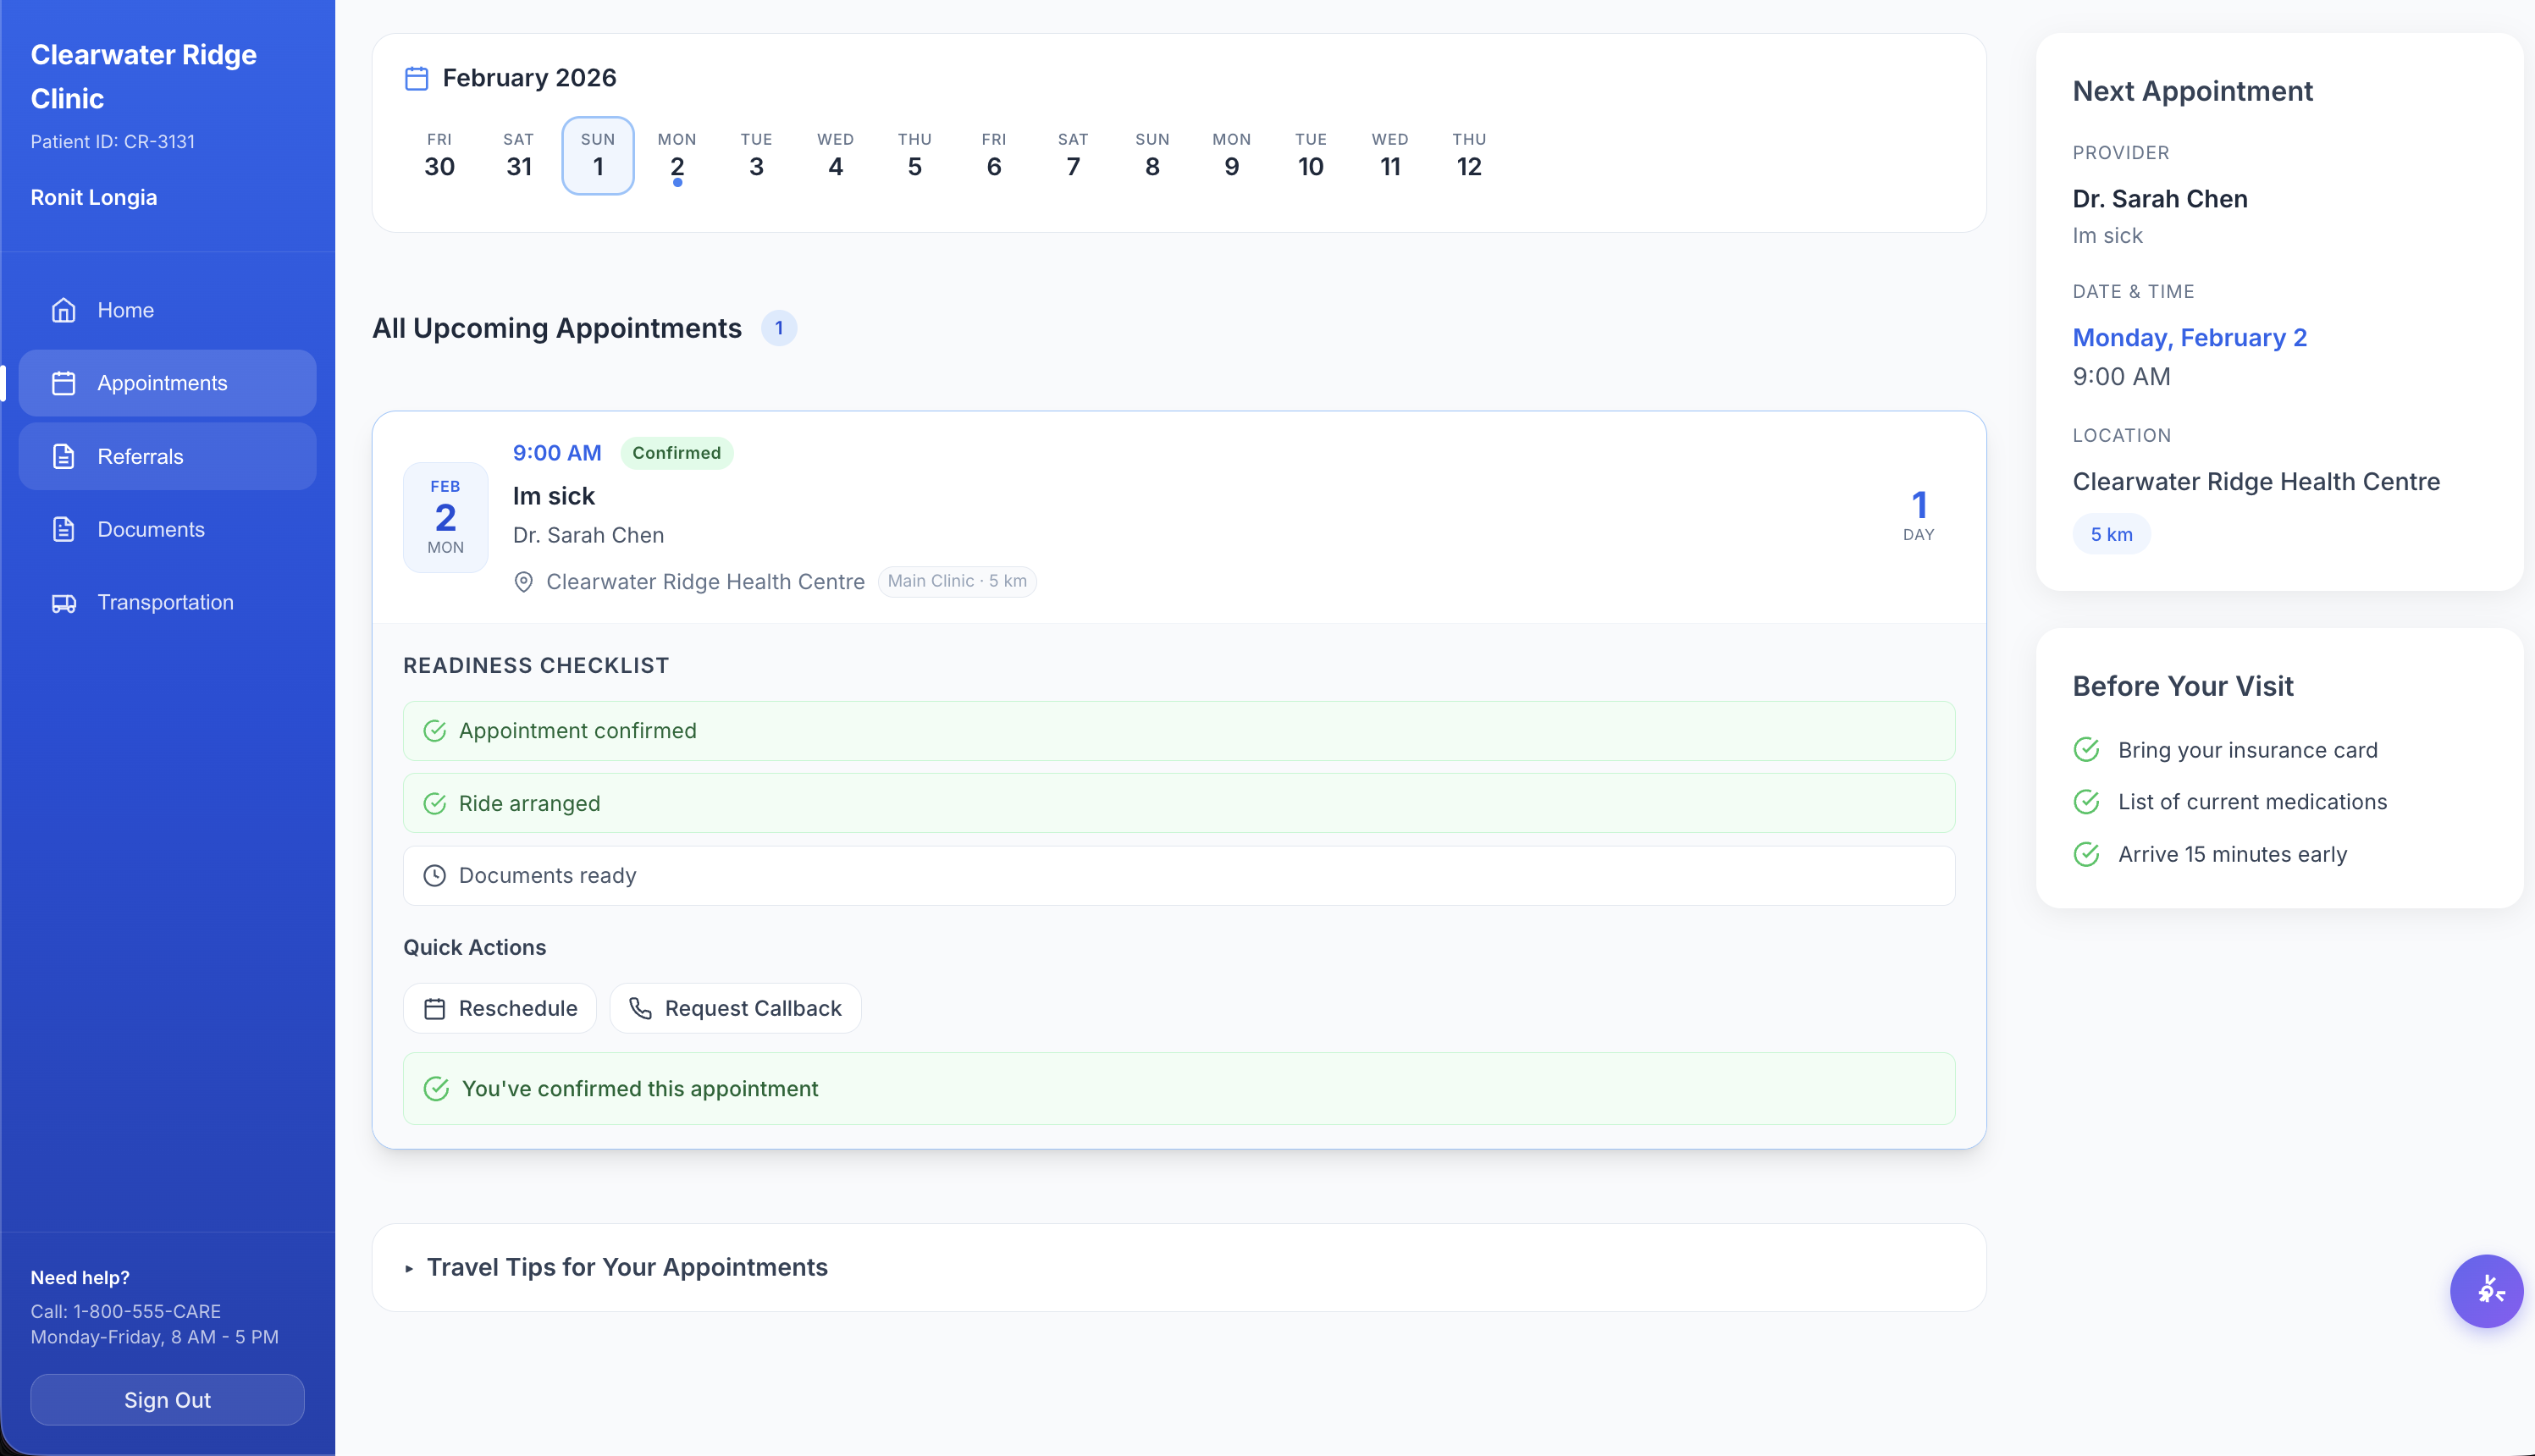Click the disclosure triangle beside Travel Tips

409,1268
